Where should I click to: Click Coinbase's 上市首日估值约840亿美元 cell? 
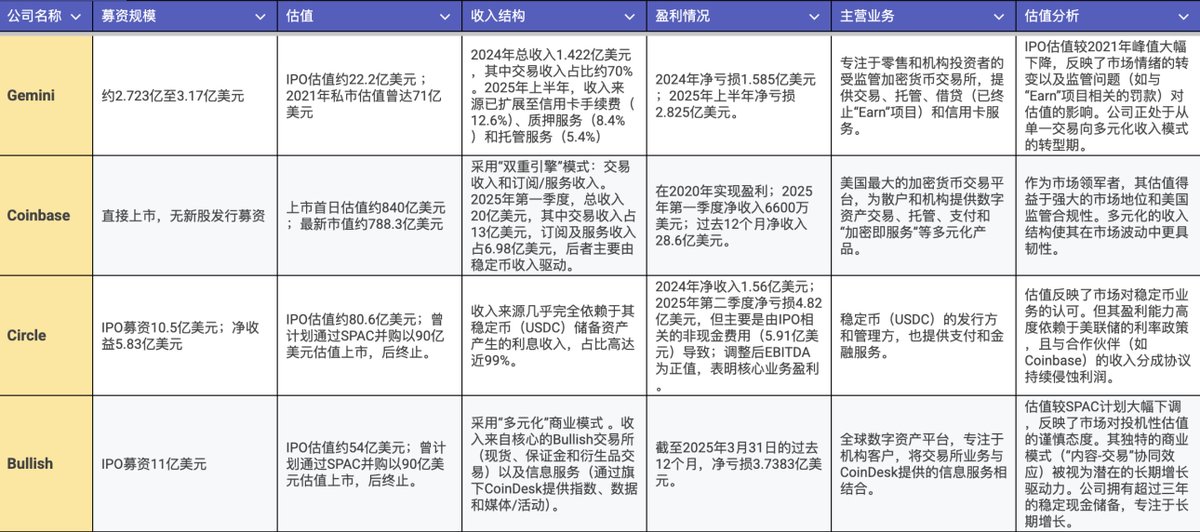[368, 213]
